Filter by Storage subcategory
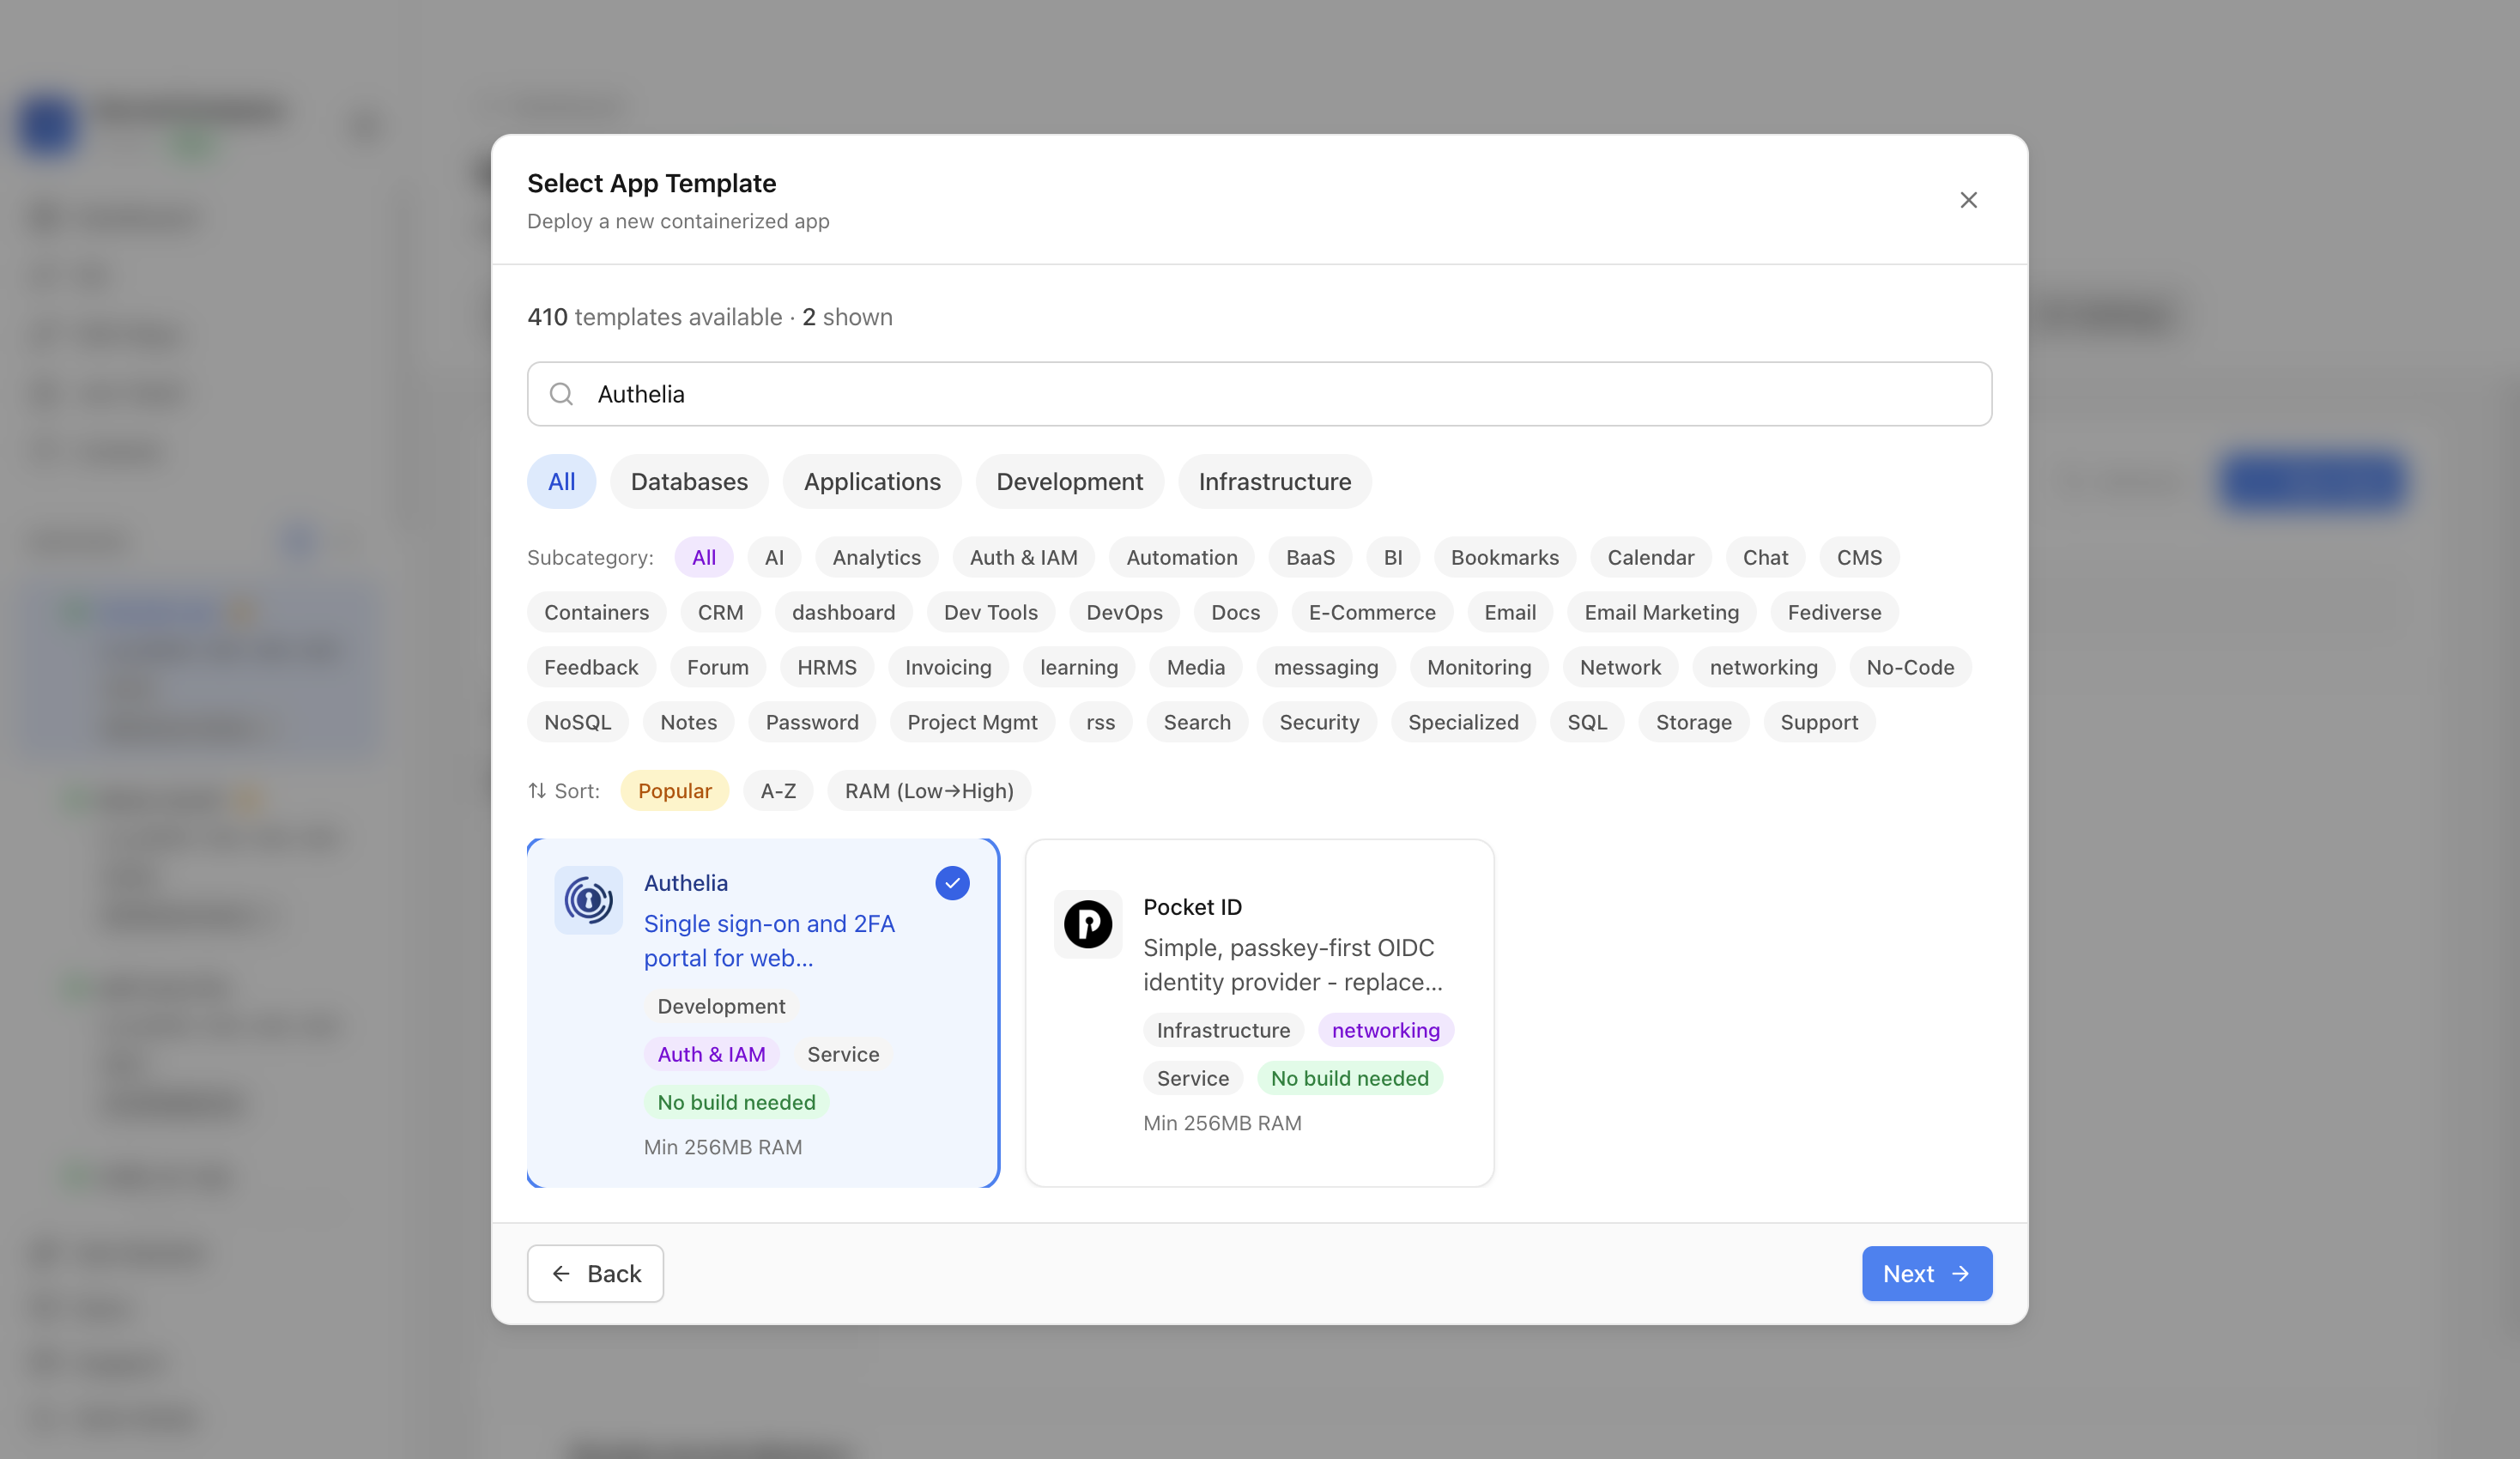The width and height of the screenshot is (2520, 1459). pyautogui.click(x=1693, y=722)
